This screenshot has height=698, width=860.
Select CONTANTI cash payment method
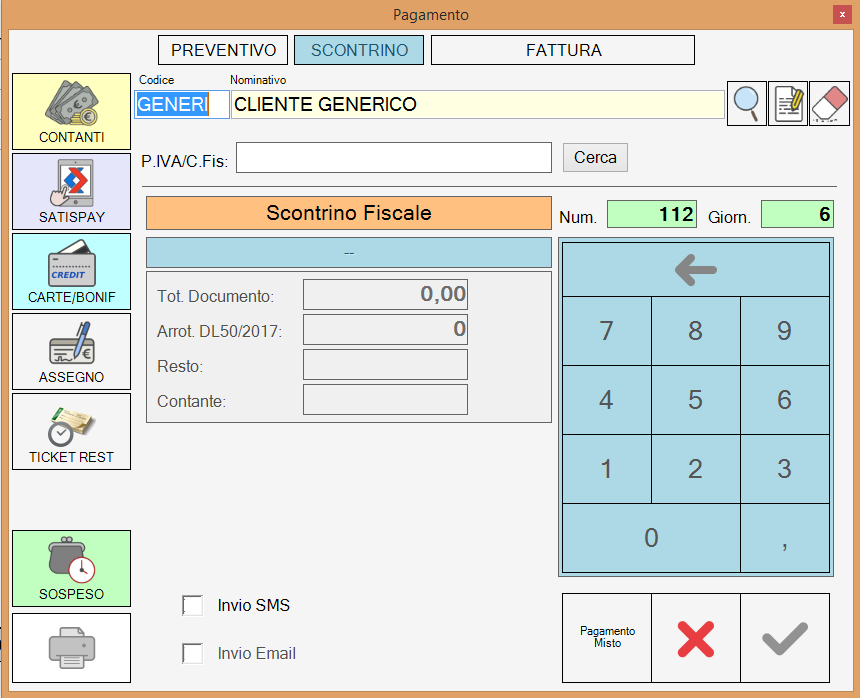pos(71,111)
